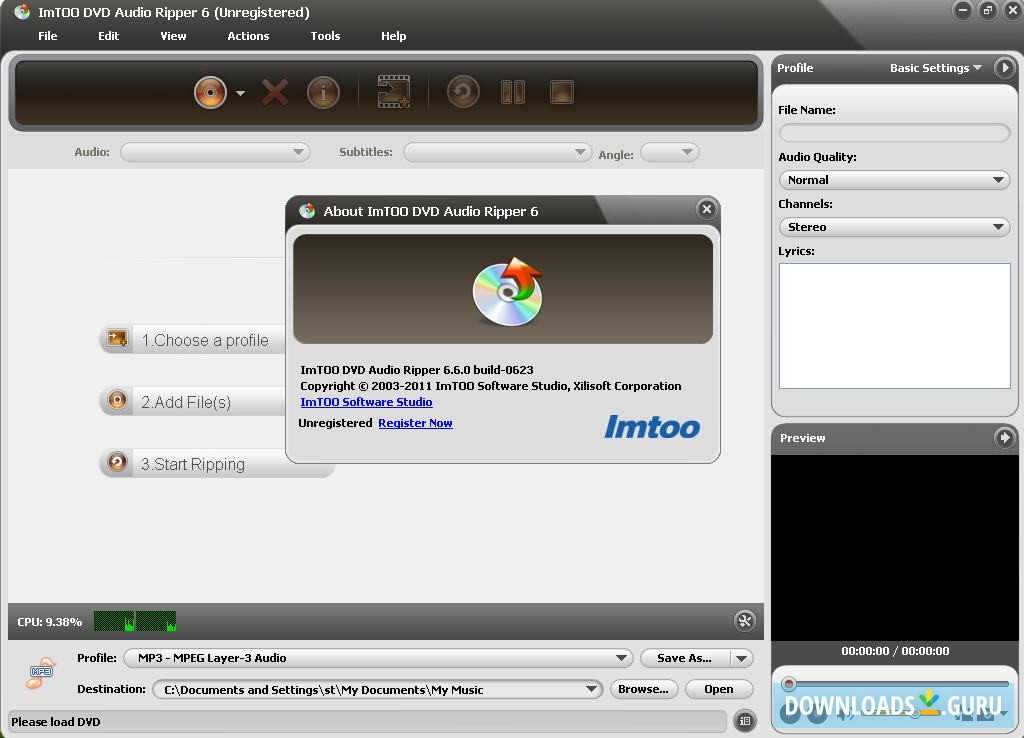Open the Angle dropdown
Viewport: 1024px width, 738px height.
(x=685, y=152)
